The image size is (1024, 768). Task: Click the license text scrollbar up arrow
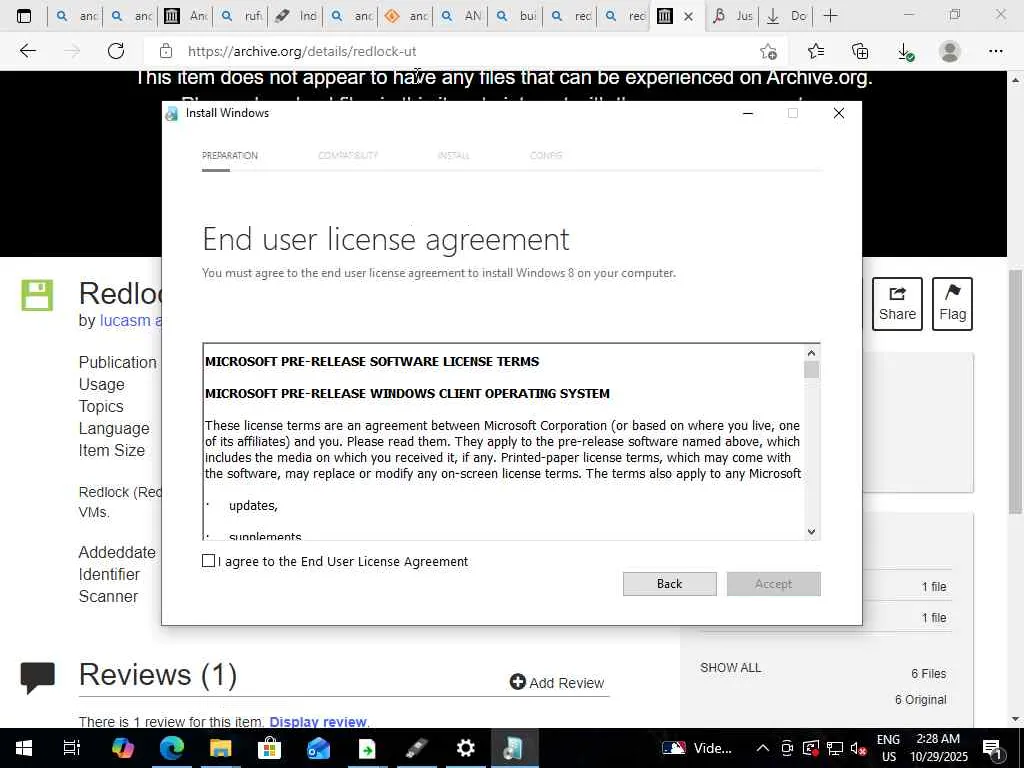(x=811, y=353)
